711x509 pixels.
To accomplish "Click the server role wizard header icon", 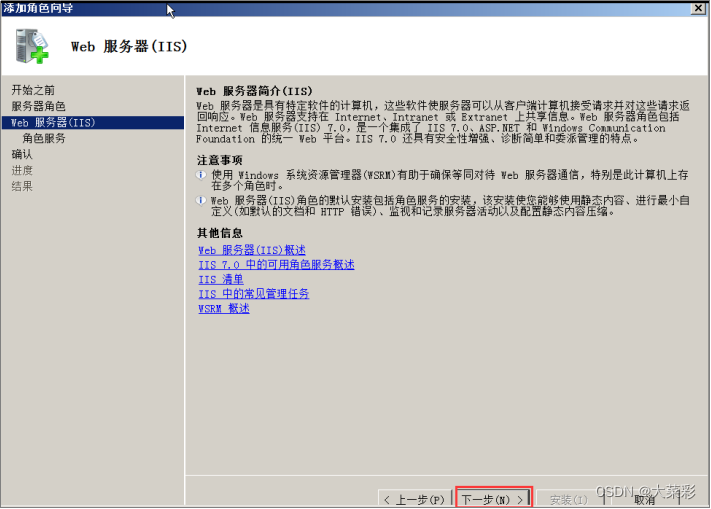I will click(31, 46).
